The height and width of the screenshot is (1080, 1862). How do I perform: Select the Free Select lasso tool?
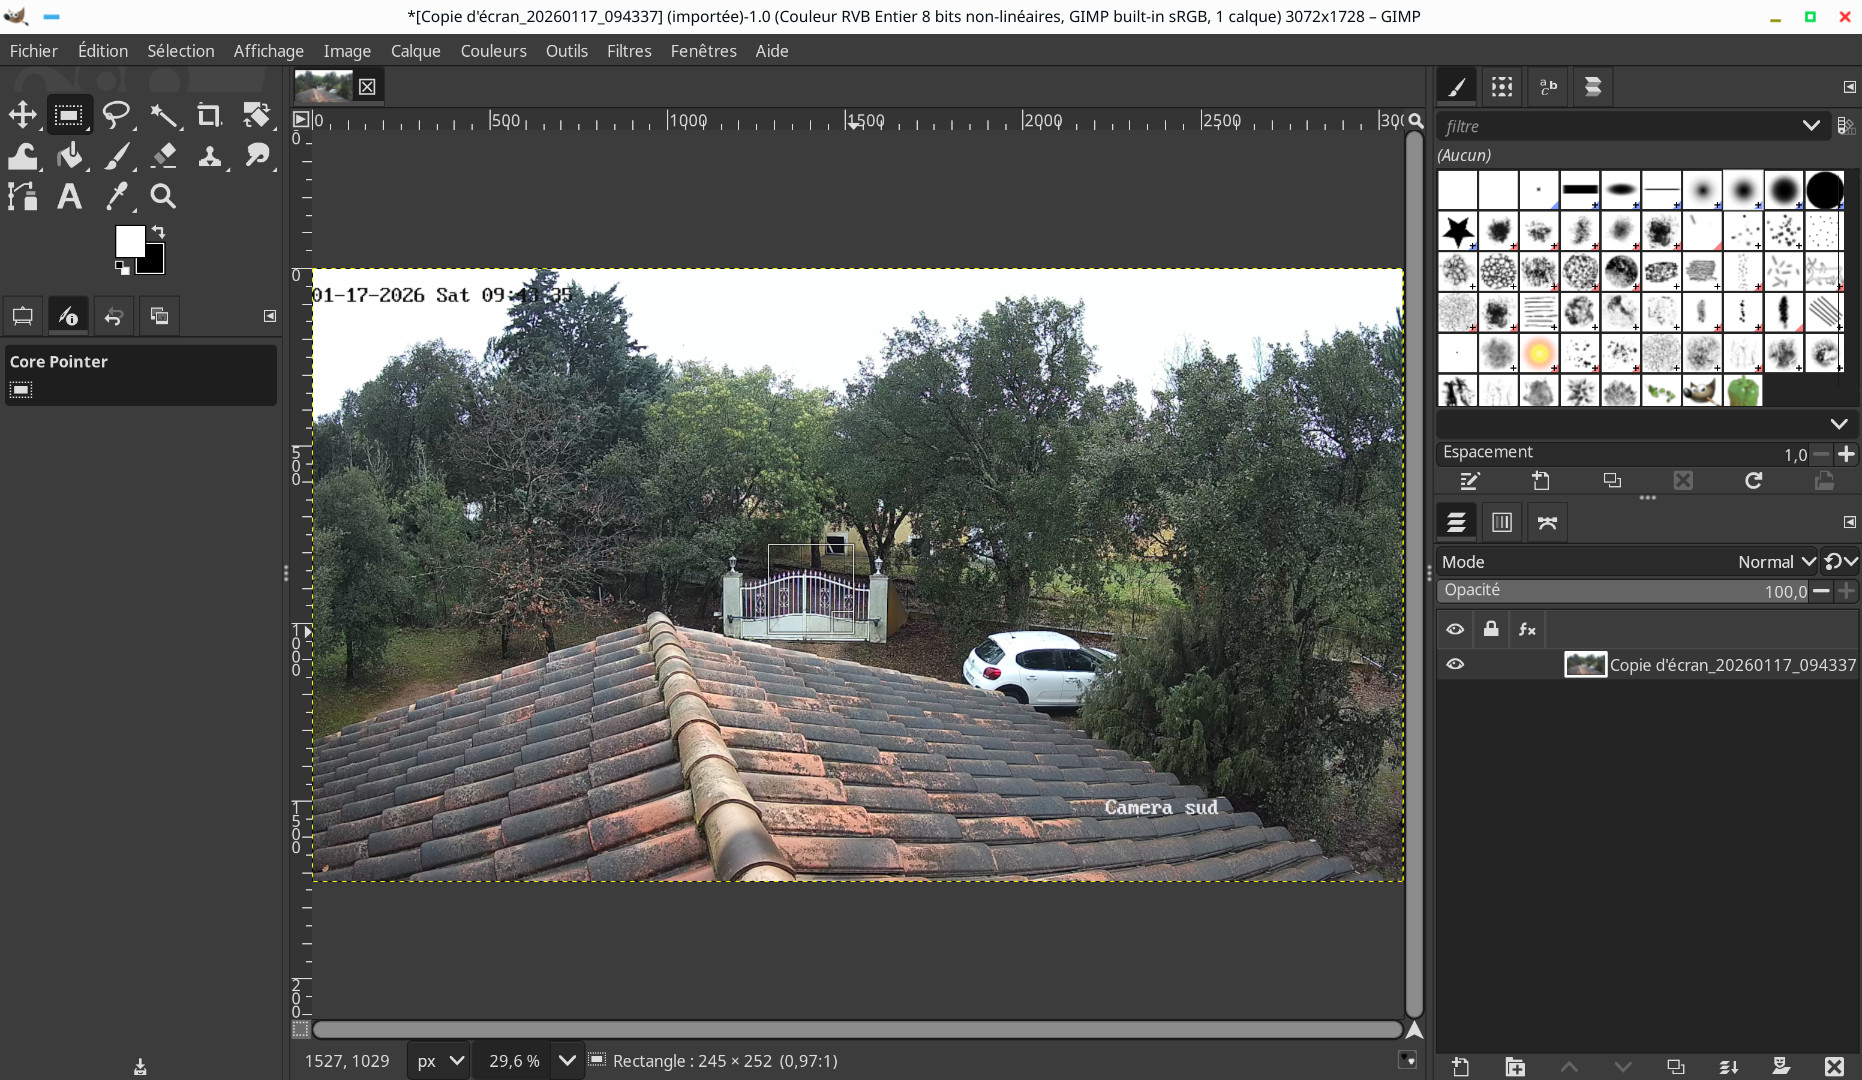click(x=116, y=115)
